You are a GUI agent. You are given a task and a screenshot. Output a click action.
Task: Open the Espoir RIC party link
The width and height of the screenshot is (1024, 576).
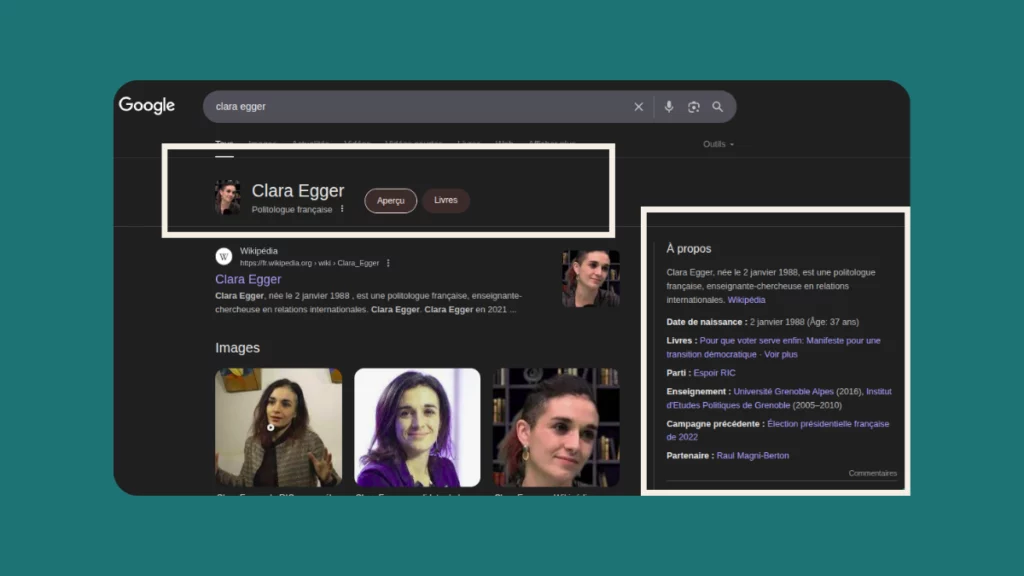[714, 373]
